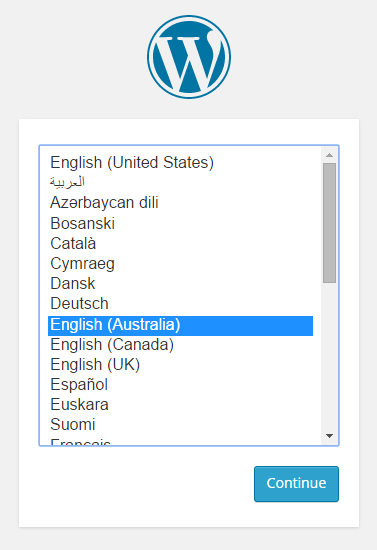Select Azərbaycan dili from list
Screen dimensions: 377x550
pyautogui.click(x=180, y=202)
